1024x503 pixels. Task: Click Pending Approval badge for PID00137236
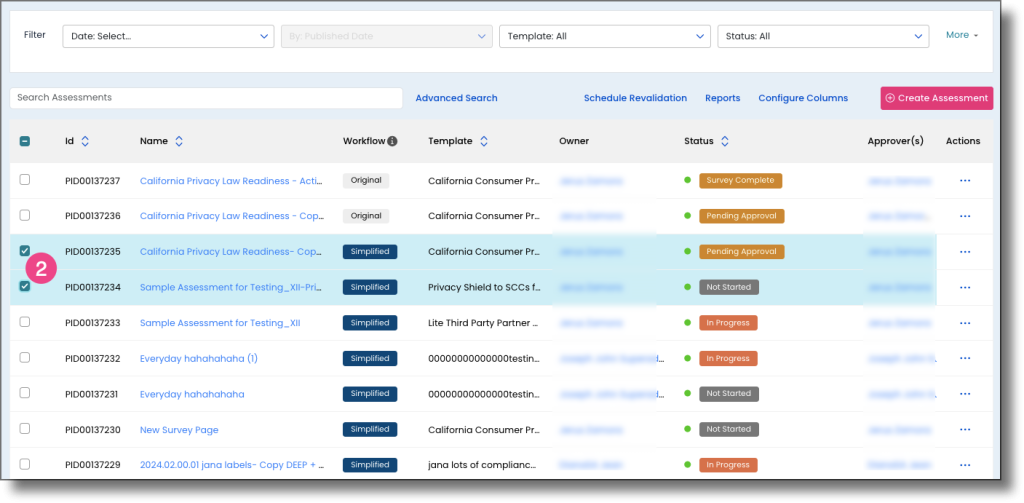click(x=742, y=216)
